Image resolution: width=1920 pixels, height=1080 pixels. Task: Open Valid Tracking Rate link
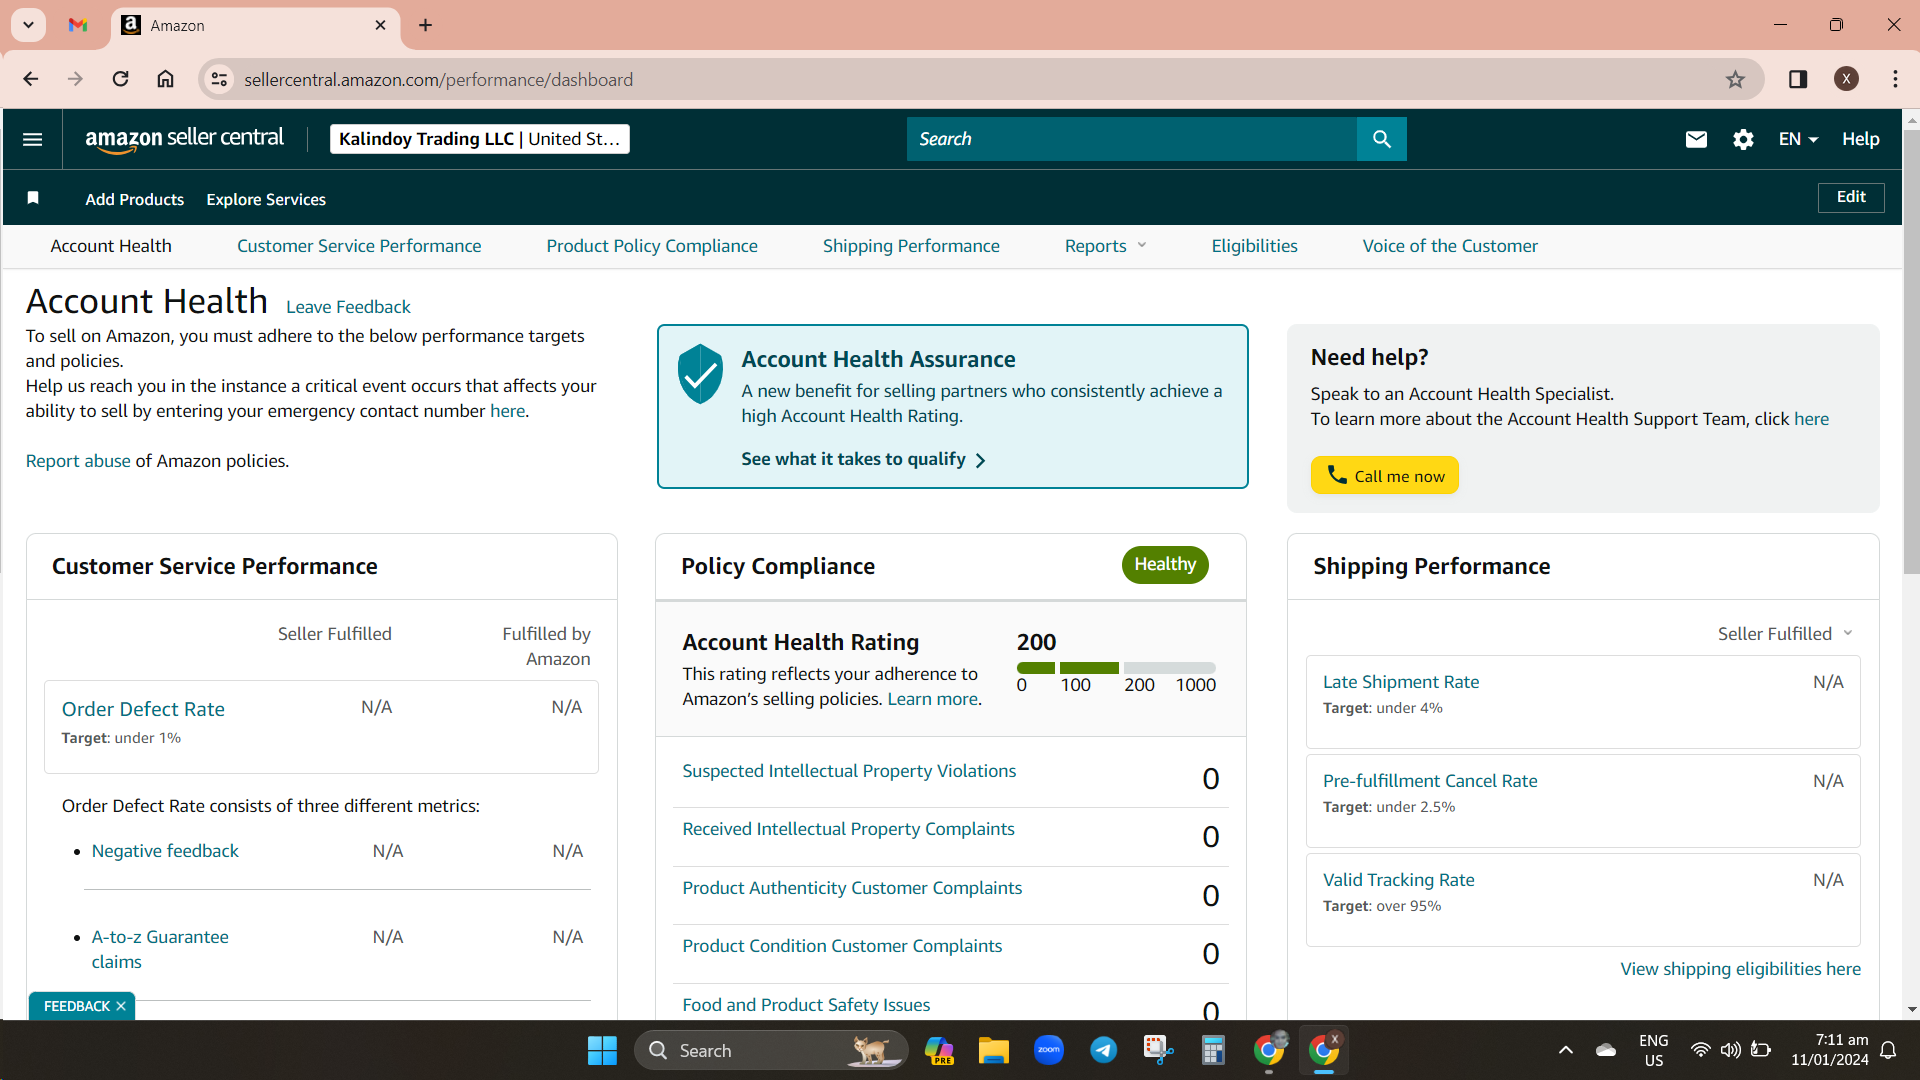click(1398, 880)
